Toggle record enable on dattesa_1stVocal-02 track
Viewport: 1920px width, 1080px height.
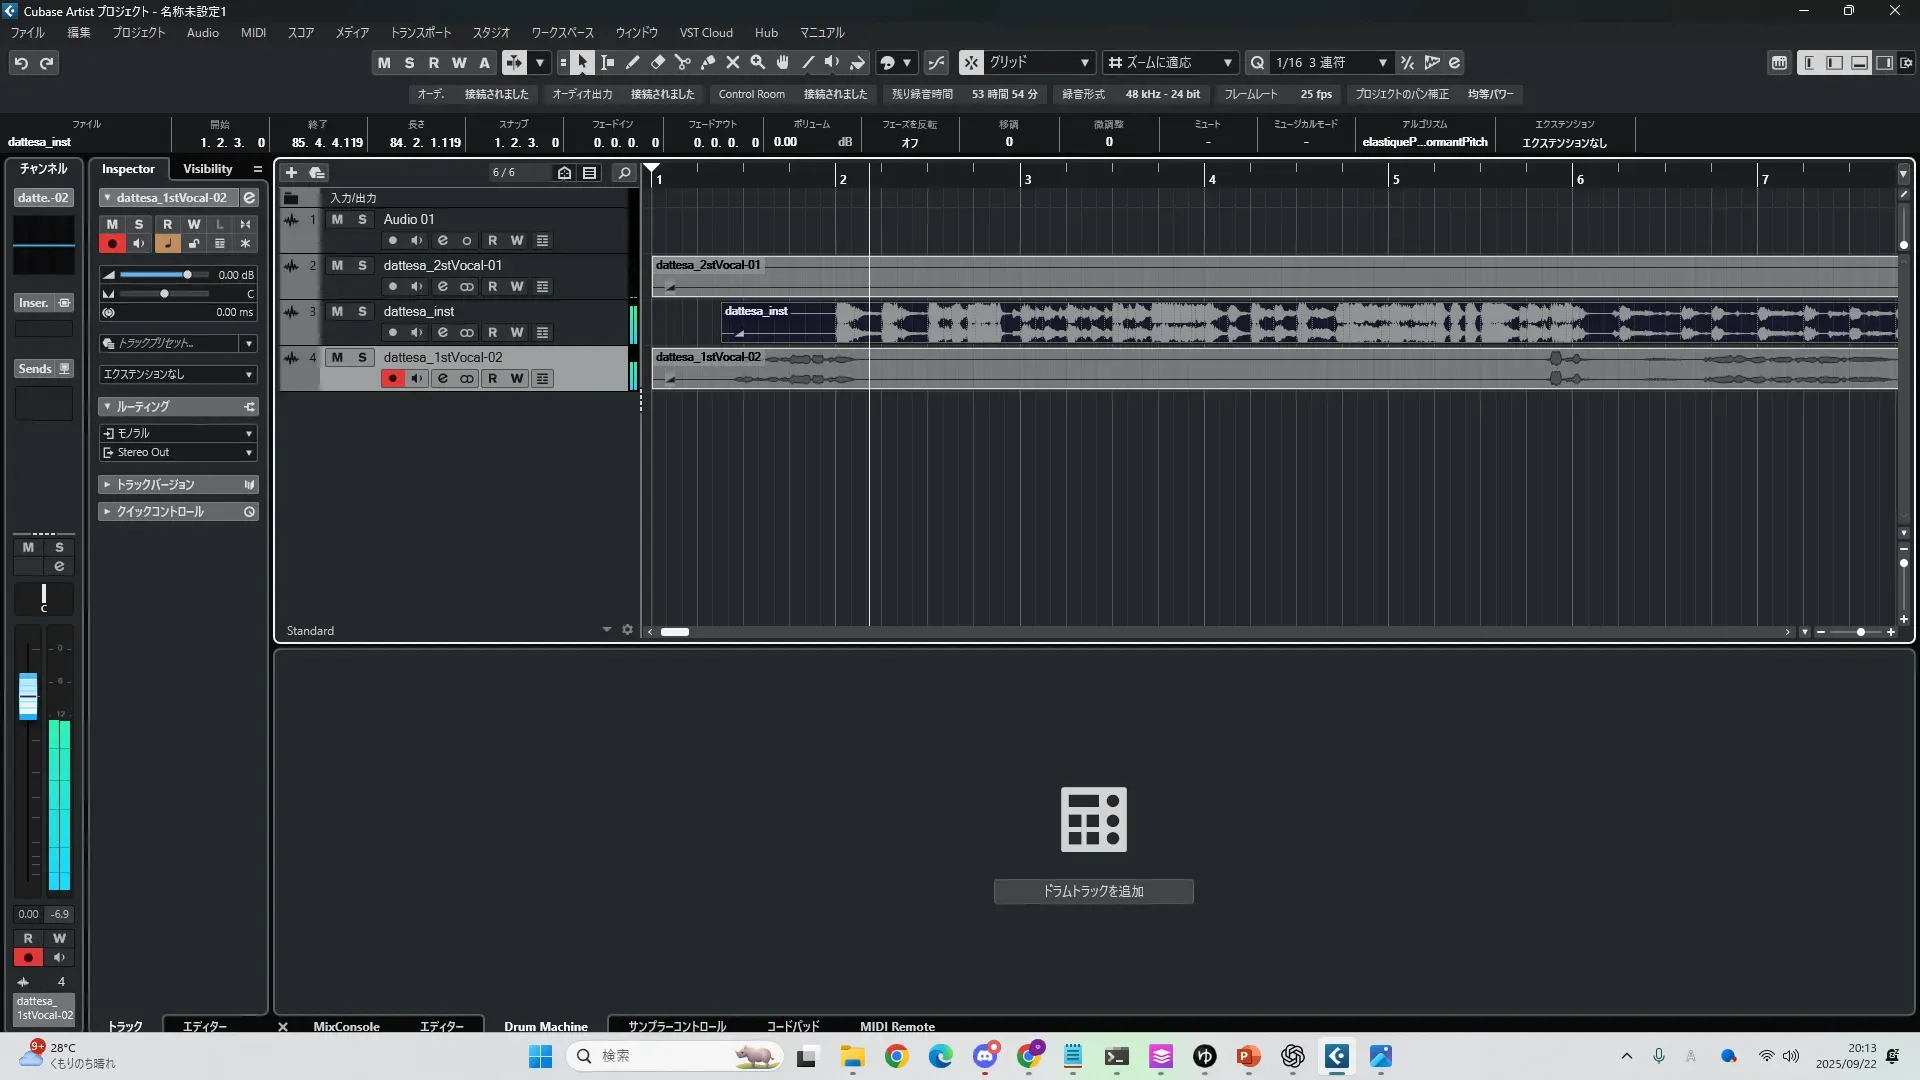(x=392, y=379)
